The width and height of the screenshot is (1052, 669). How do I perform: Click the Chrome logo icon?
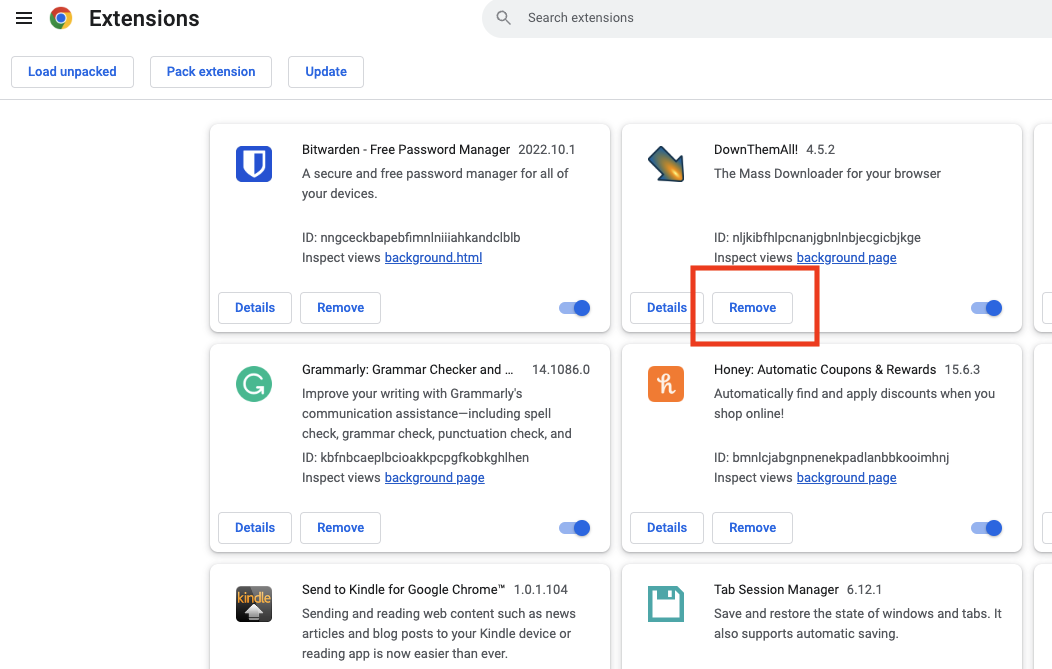click(x=61, y=18)
